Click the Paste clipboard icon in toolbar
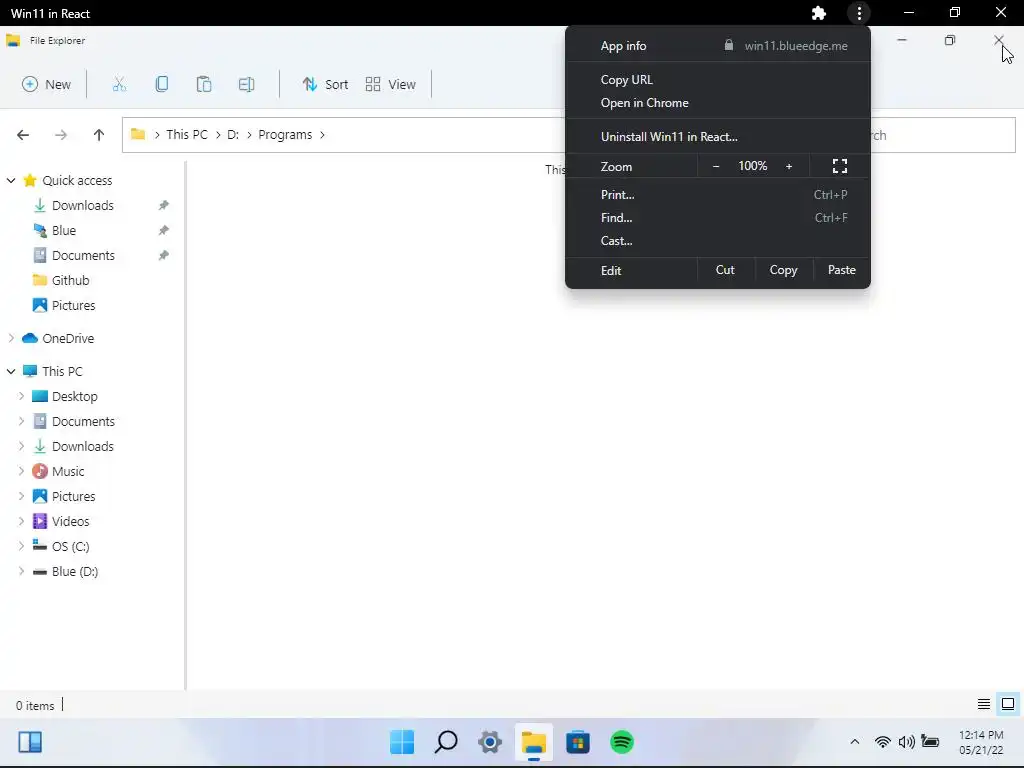 click(x=204, y=84)
